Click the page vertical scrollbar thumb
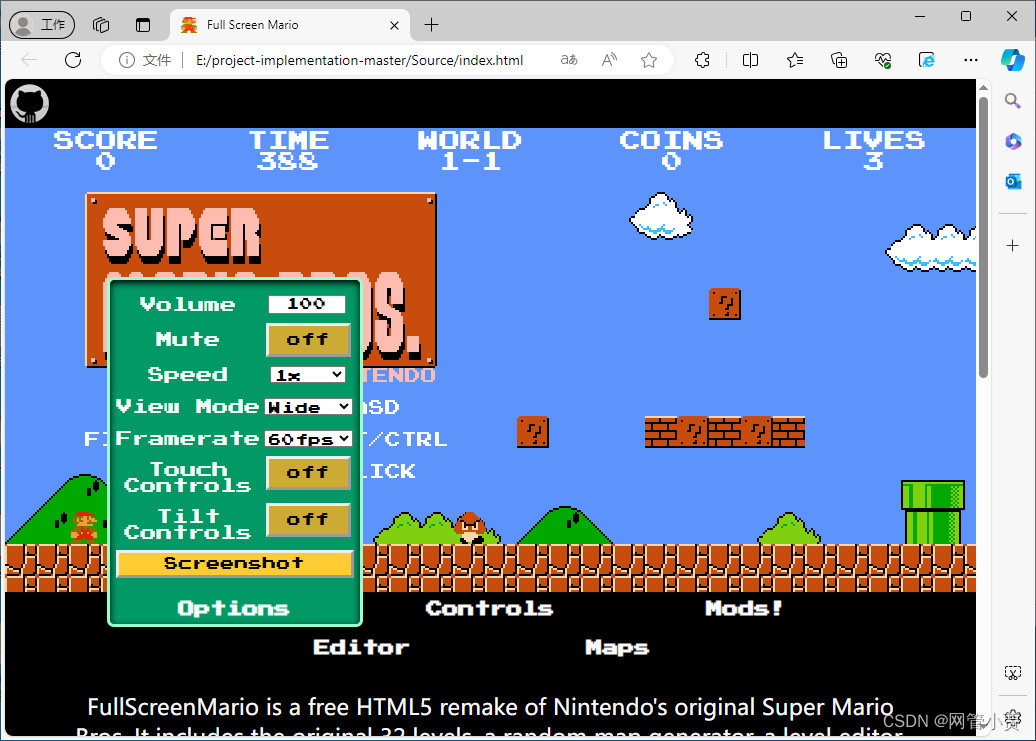Viewport: 1036px width, 741px height. click(983, 237)
